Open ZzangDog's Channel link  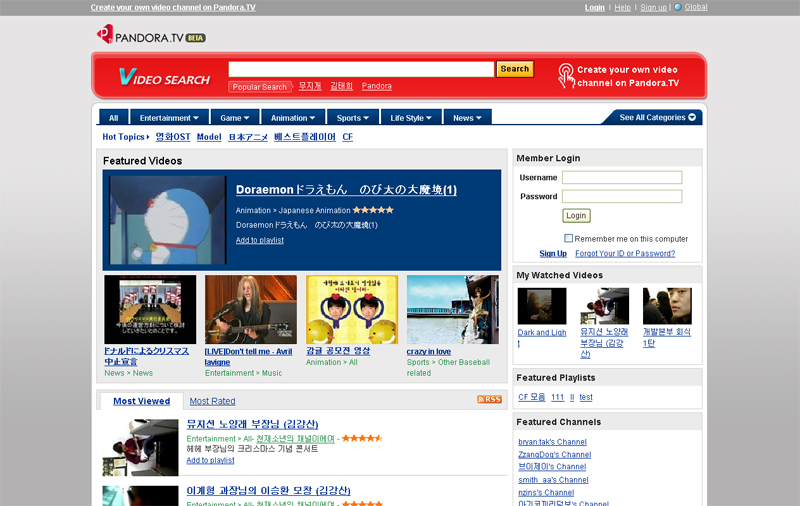pos(555,454)
